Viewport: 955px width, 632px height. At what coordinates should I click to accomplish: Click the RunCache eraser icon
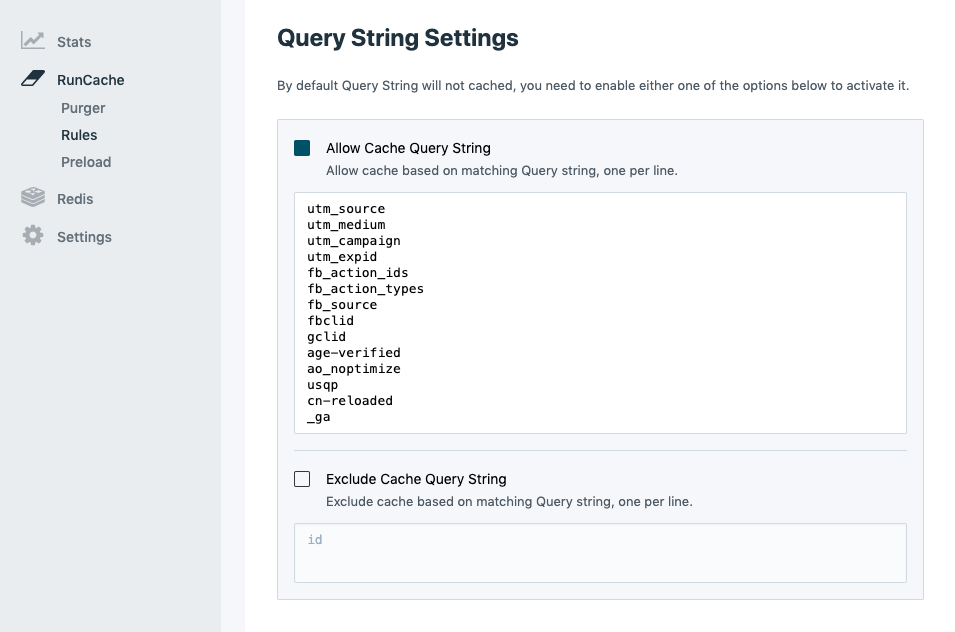coord(33,79)
